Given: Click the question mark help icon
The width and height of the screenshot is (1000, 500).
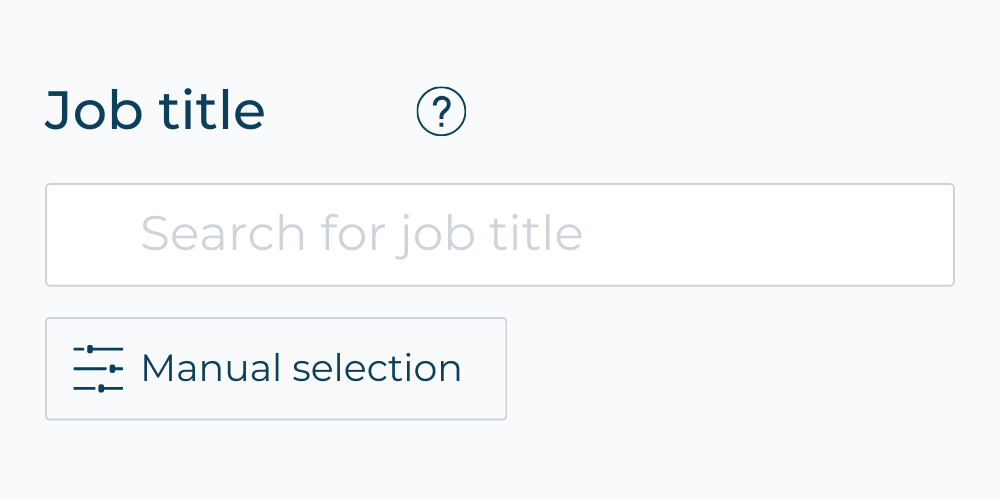Looking at the screenshot, I should click(441, 112).
